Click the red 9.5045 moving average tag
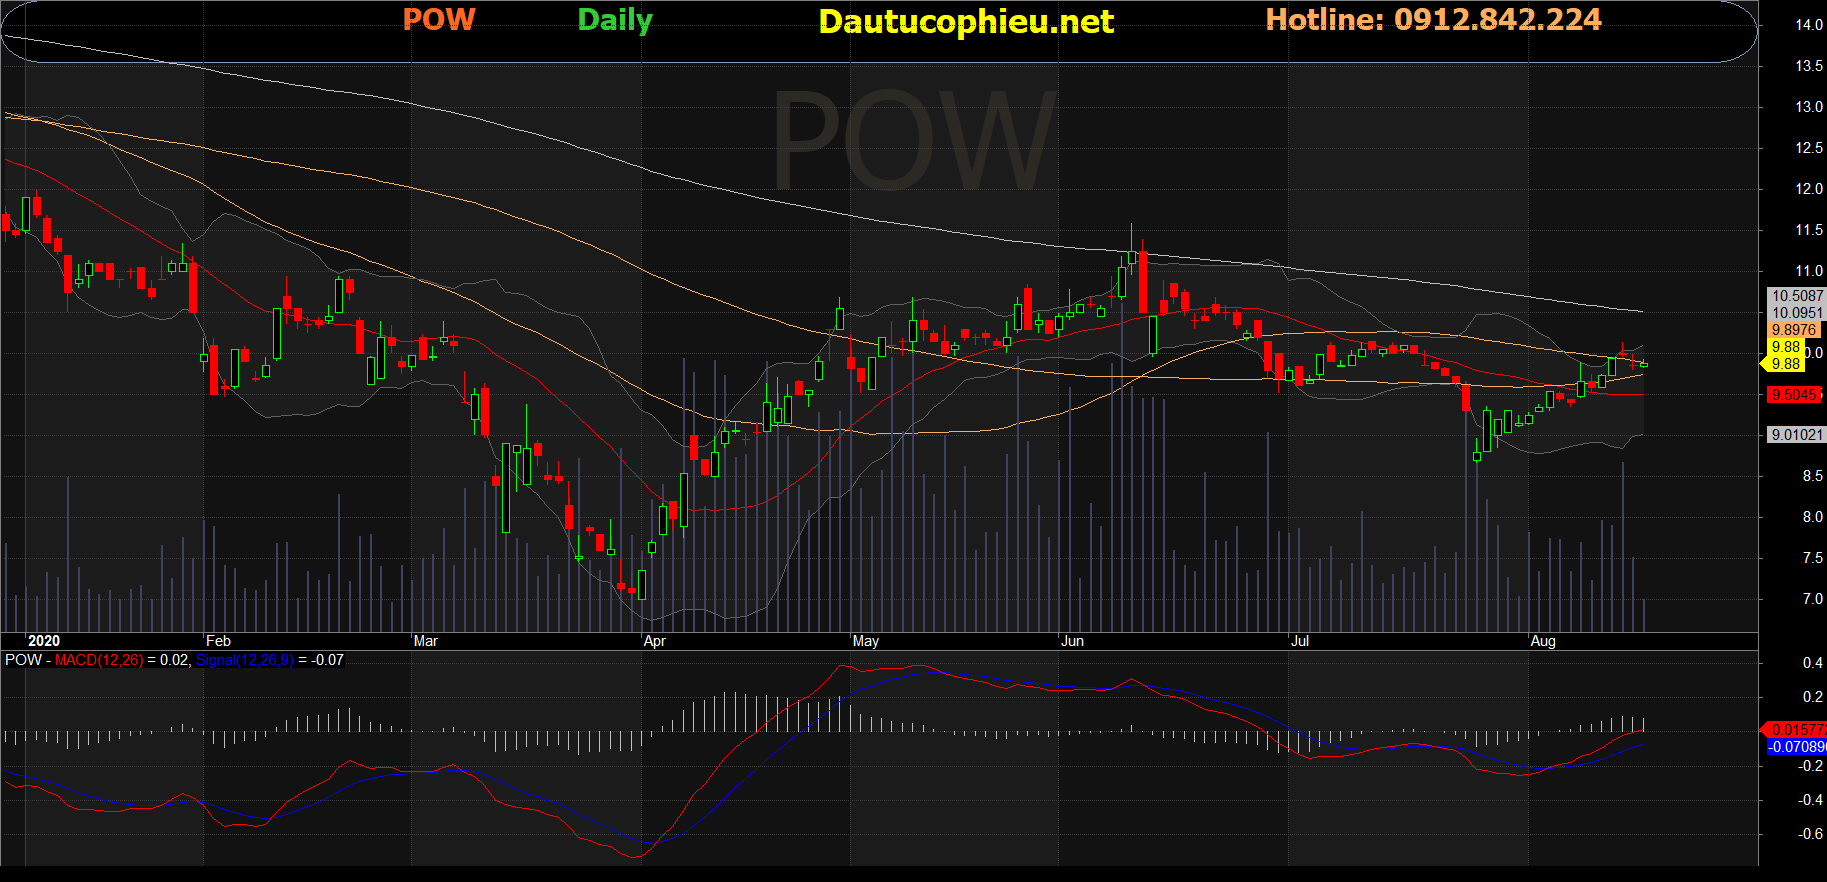The image size is (1827, 882). pyautogui.click(x=1793, y=395)
